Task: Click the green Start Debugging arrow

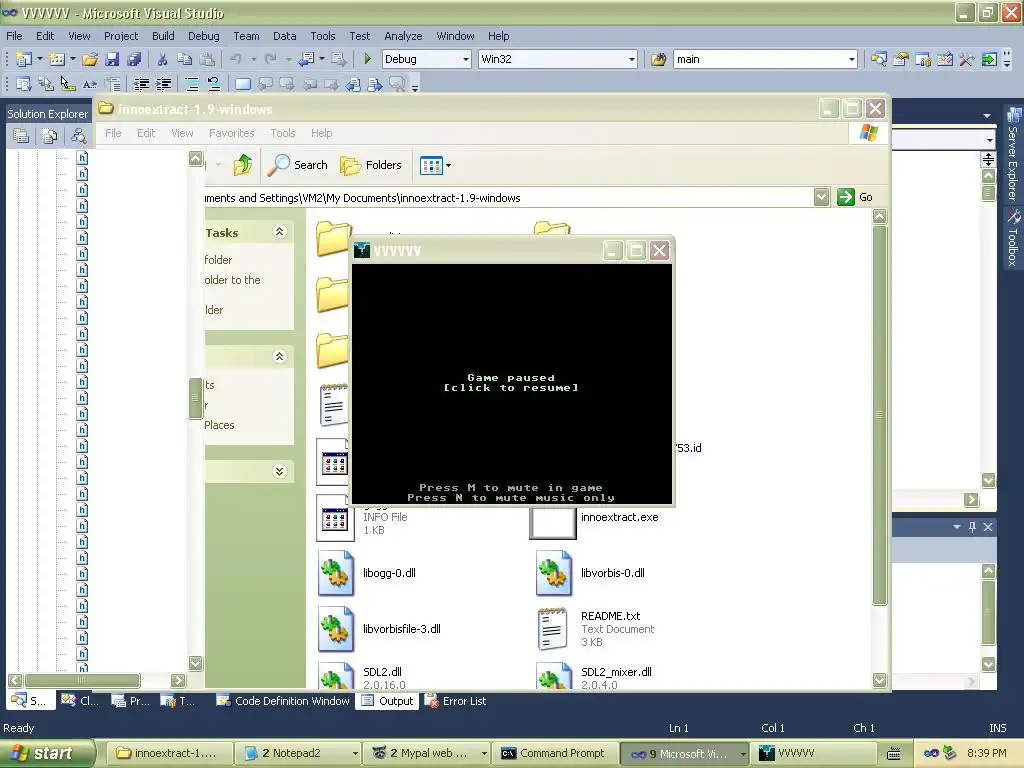Action: (x=368, y=59)
